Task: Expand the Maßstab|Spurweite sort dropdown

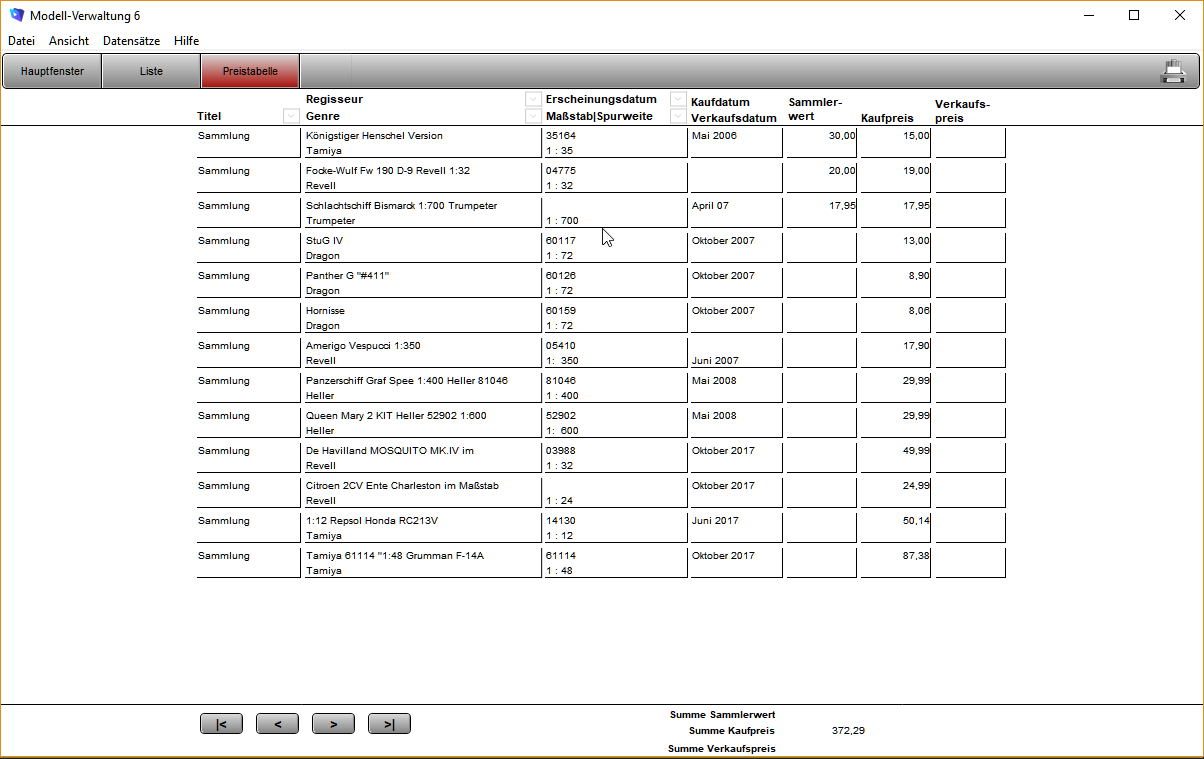Action: (678, 116)
